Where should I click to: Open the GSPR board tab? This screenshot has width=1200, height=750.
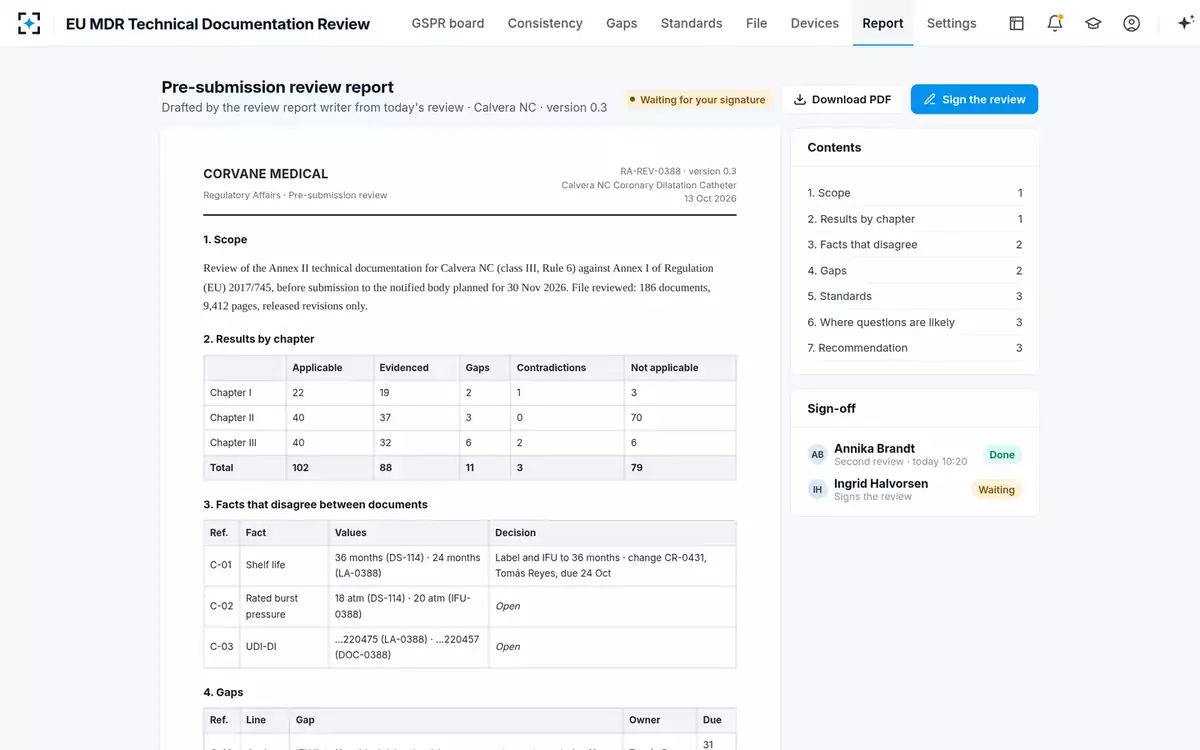pos(448,23)
